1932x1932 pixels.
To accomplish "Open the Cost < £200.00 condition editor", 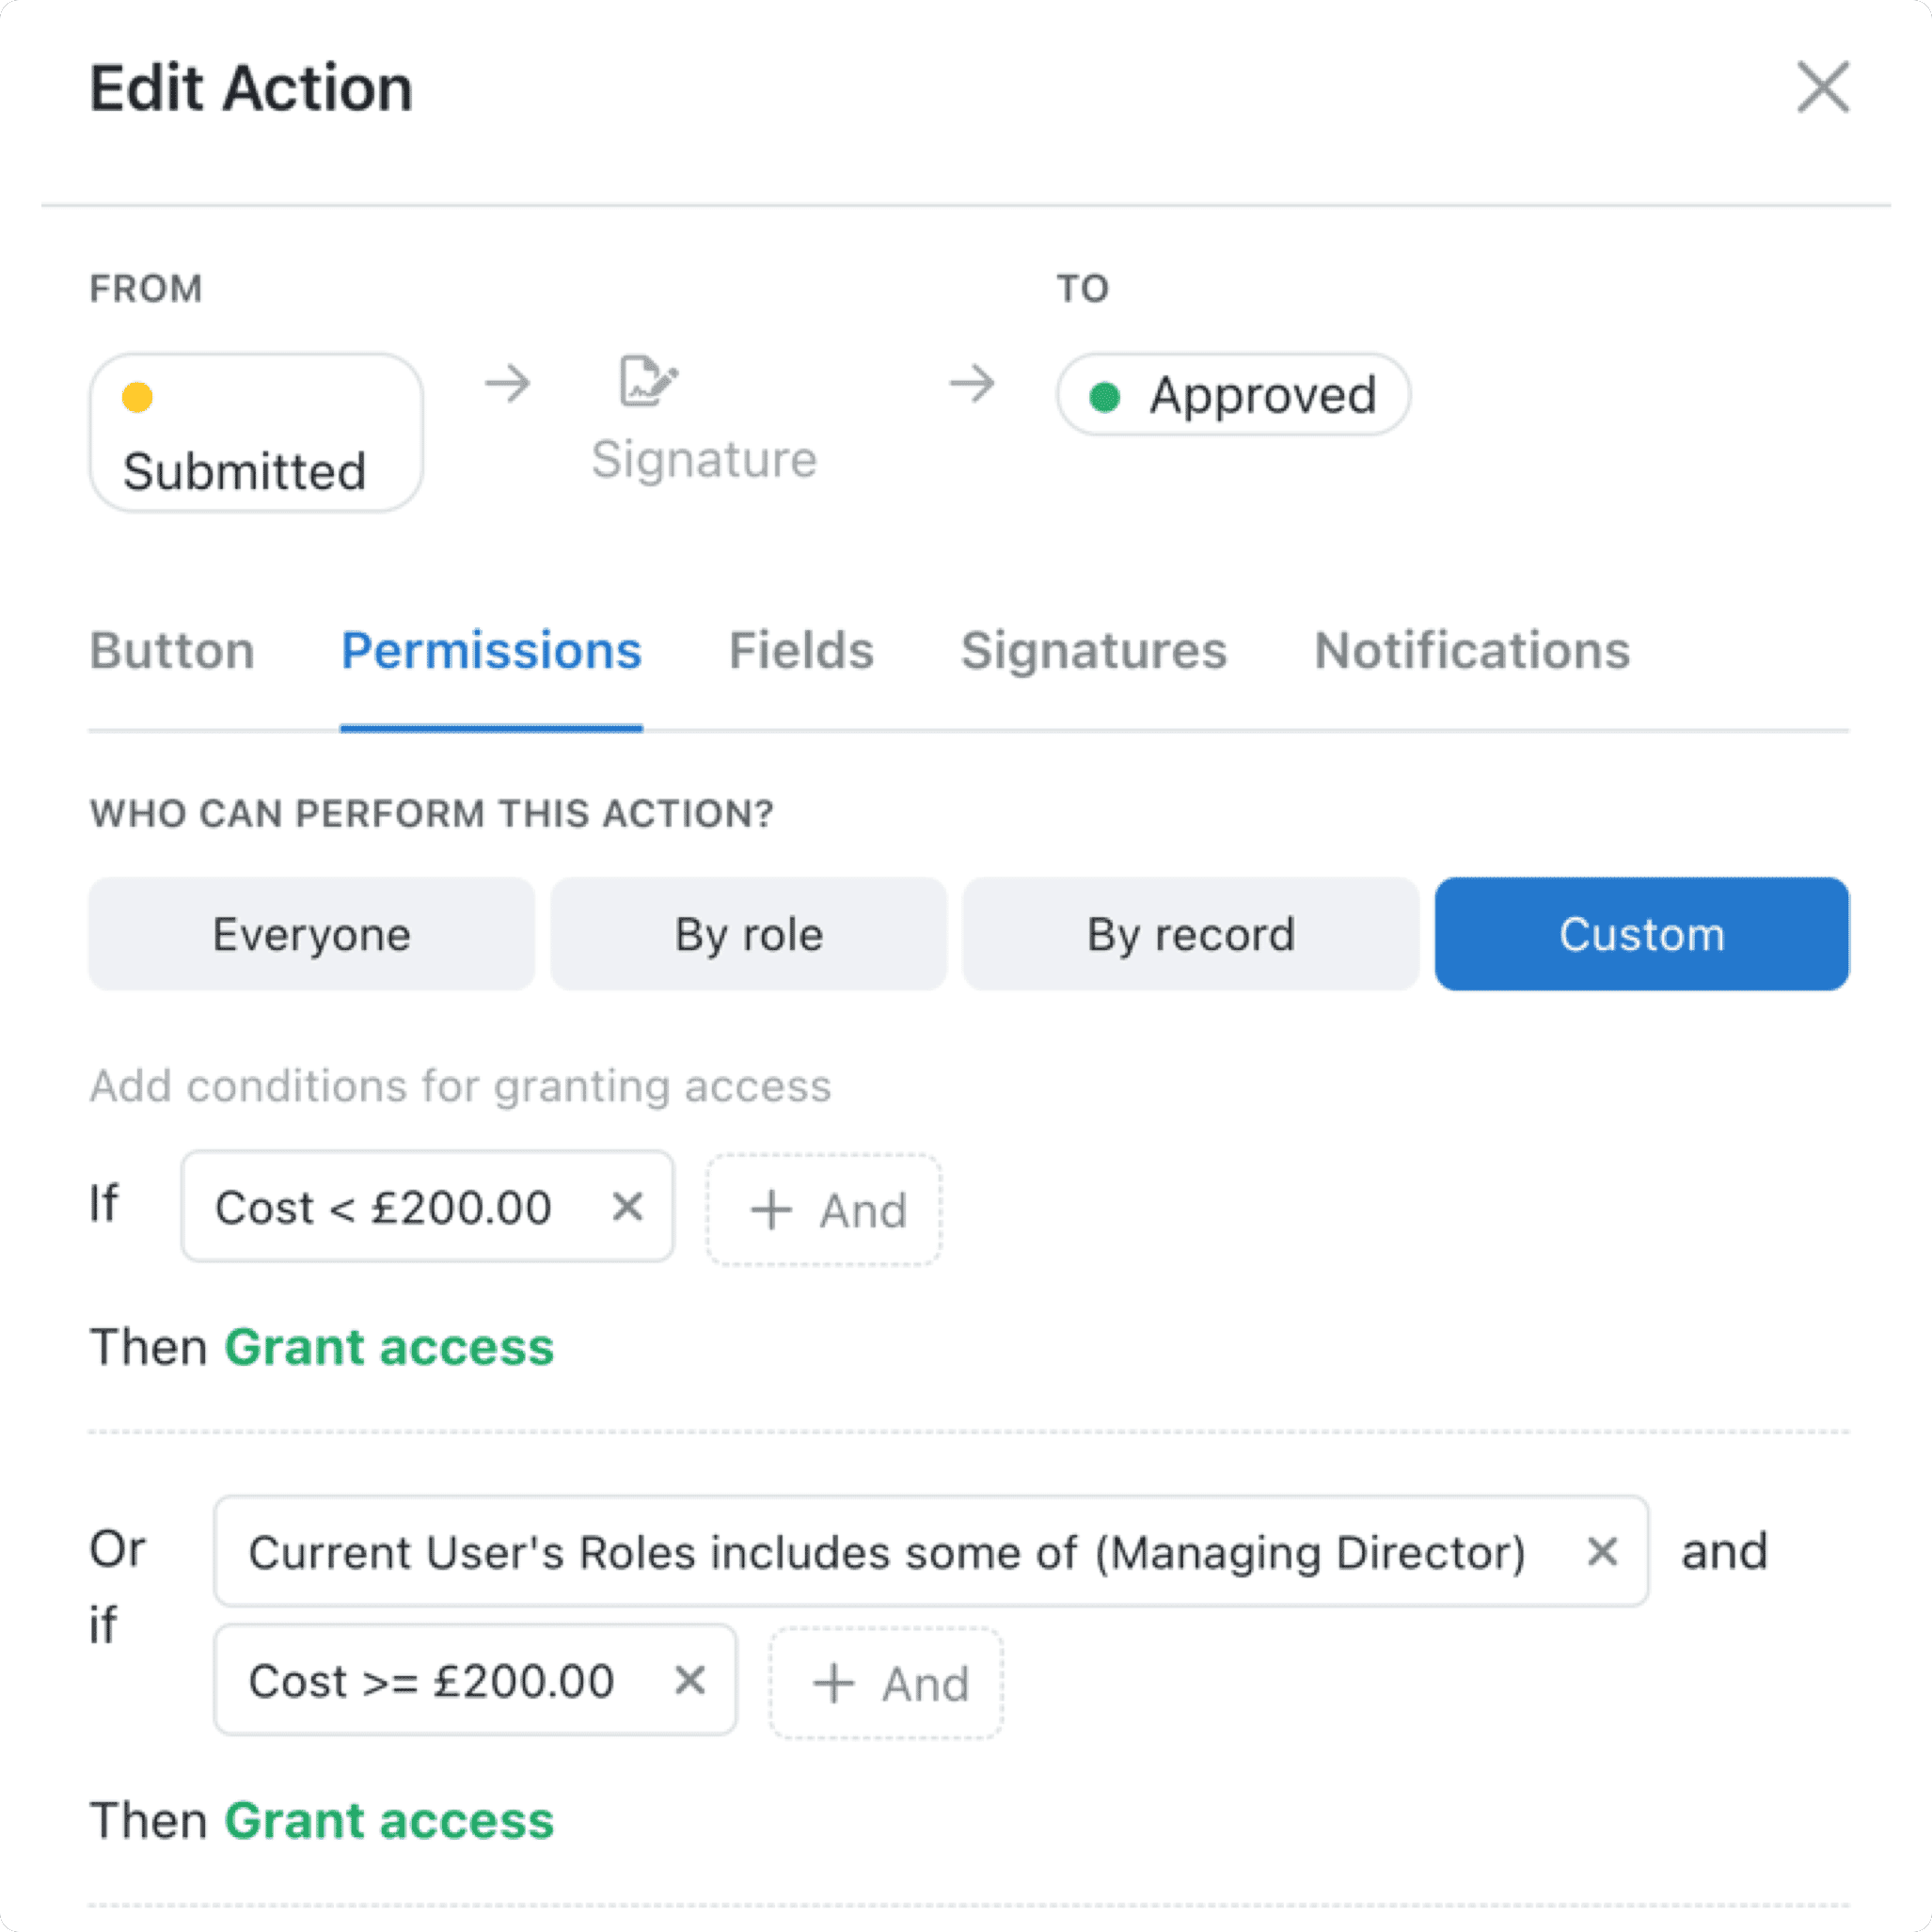I will [383, 1207].
